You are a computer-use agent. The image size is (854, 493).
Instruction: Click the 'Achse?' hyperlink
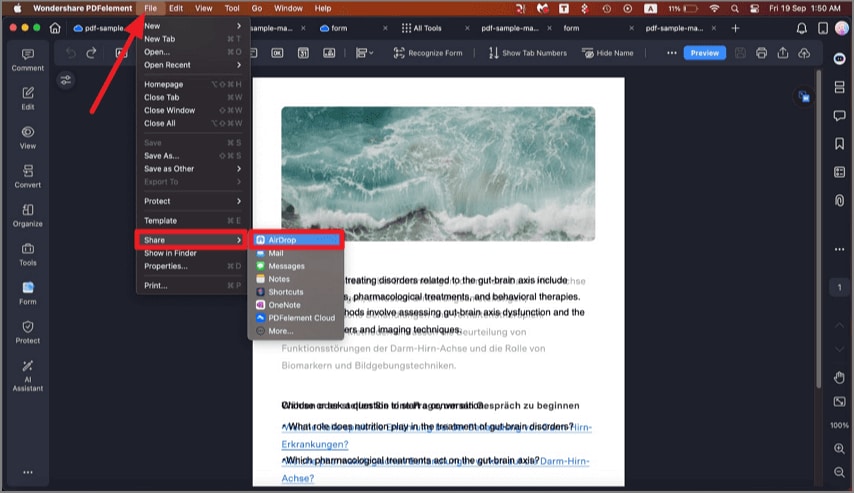(x=298, y=478)
